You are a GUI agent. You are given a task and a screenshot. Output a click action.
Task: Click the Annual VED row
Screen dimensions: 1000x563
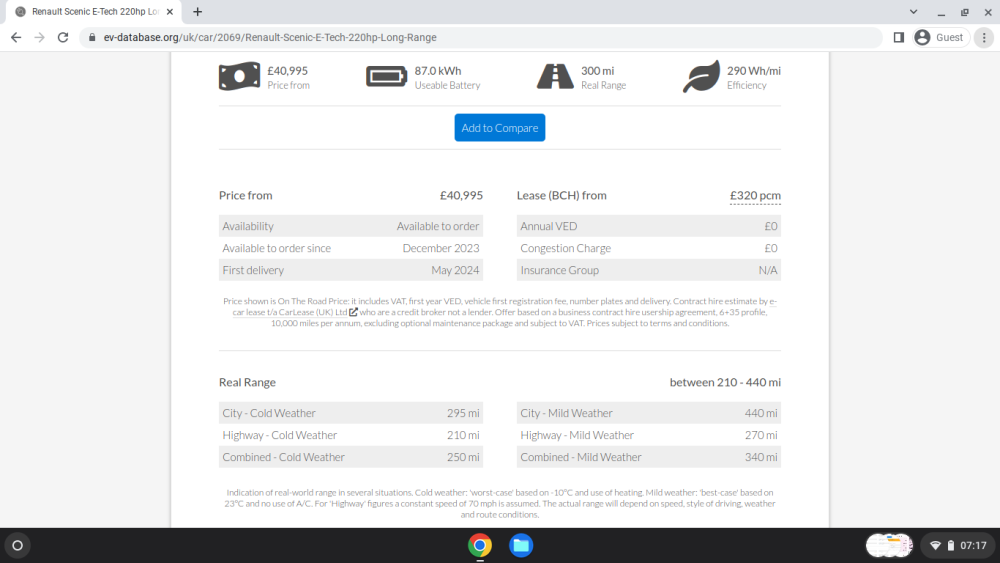(x=649, y=226)
